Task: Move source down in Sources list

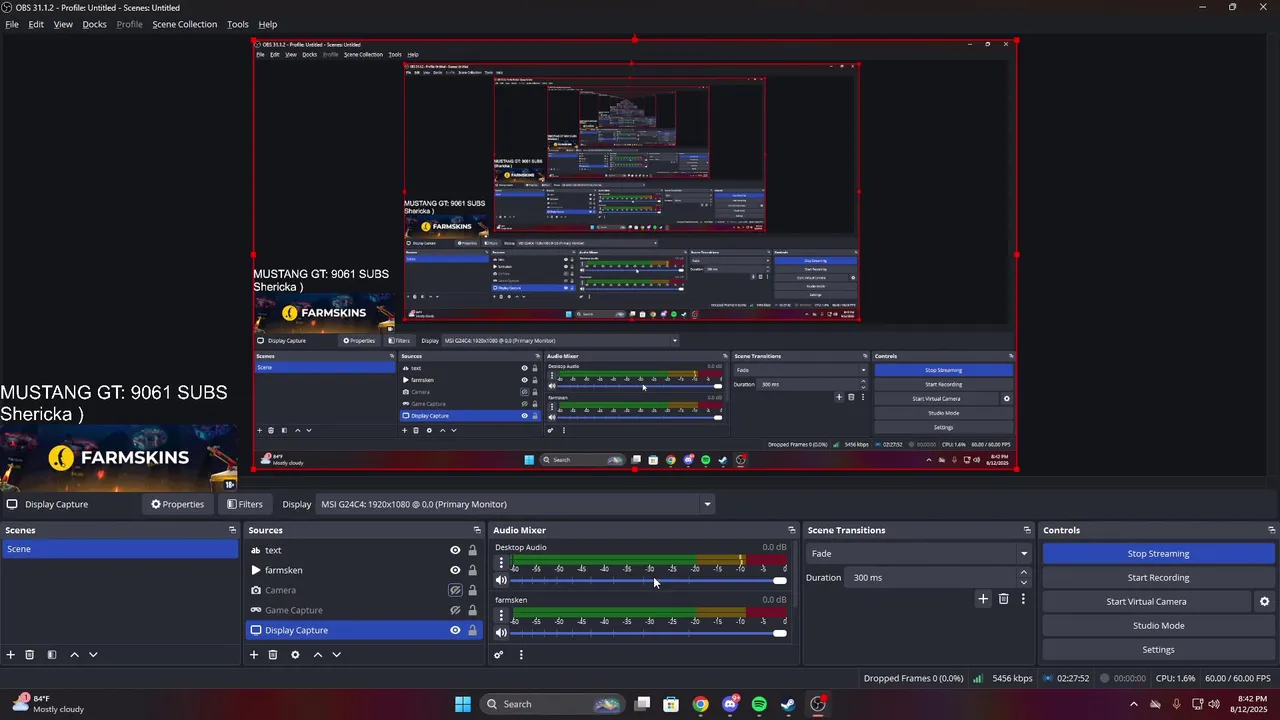Action: coord(336,655)
